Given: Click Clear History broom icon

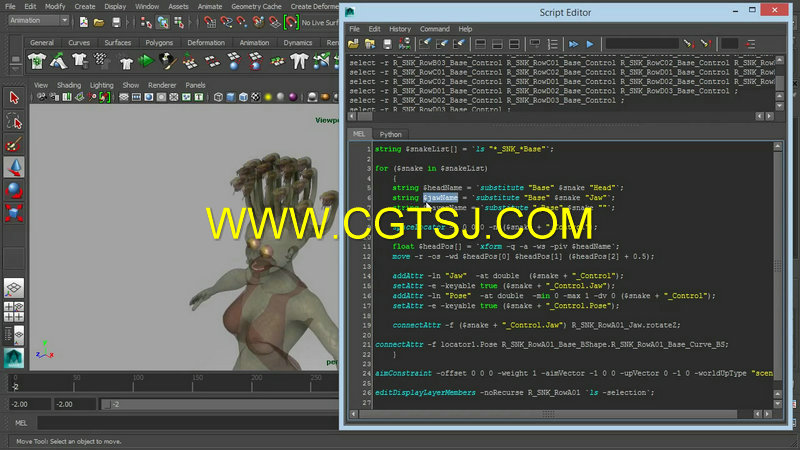Looking at the screenshot, I should coord(424,44).
